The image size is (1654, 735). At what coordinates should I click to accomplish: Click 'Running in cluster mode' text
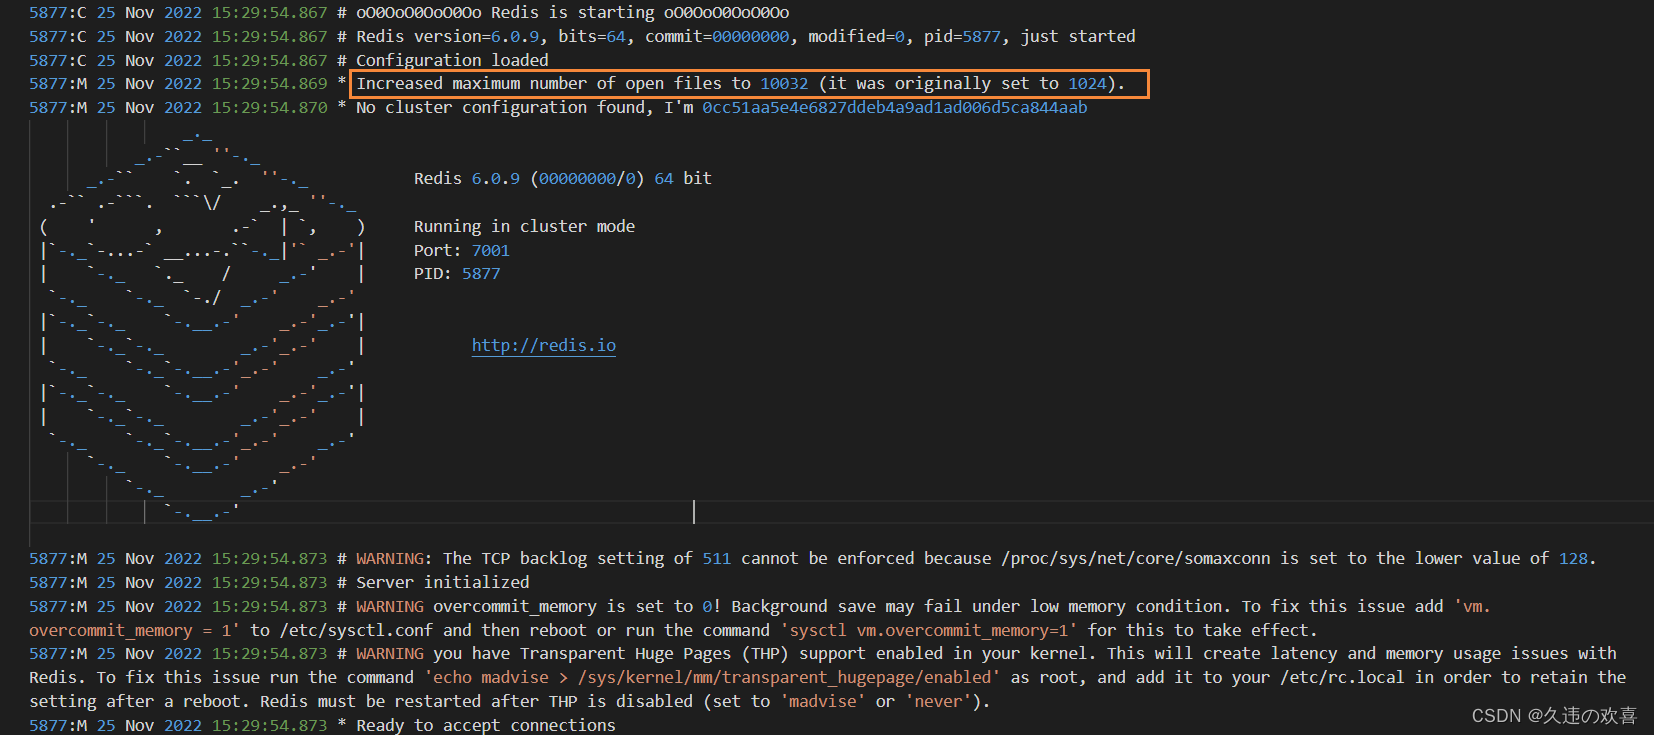pyautogui.click(x=524, y=226)
